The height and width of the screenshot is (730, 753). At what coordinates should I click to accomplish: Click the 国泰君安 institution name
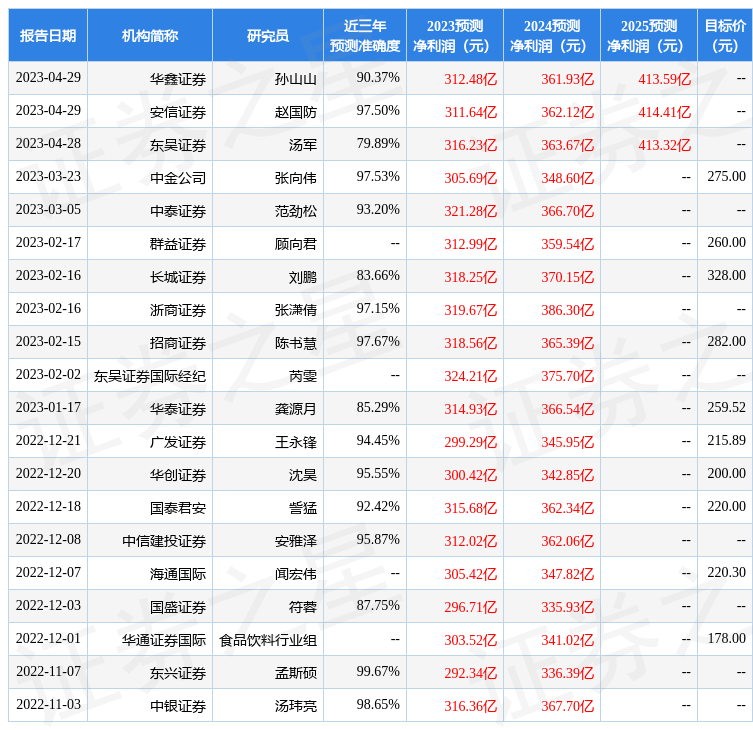(178, 508)
